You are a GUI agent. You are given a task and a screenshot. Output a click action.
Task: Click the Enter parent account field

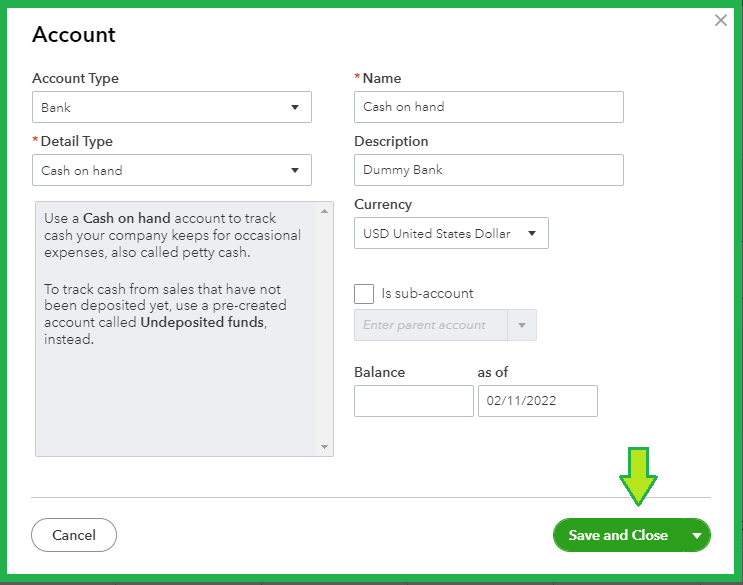pyautogui.click(x=431, y=325)
